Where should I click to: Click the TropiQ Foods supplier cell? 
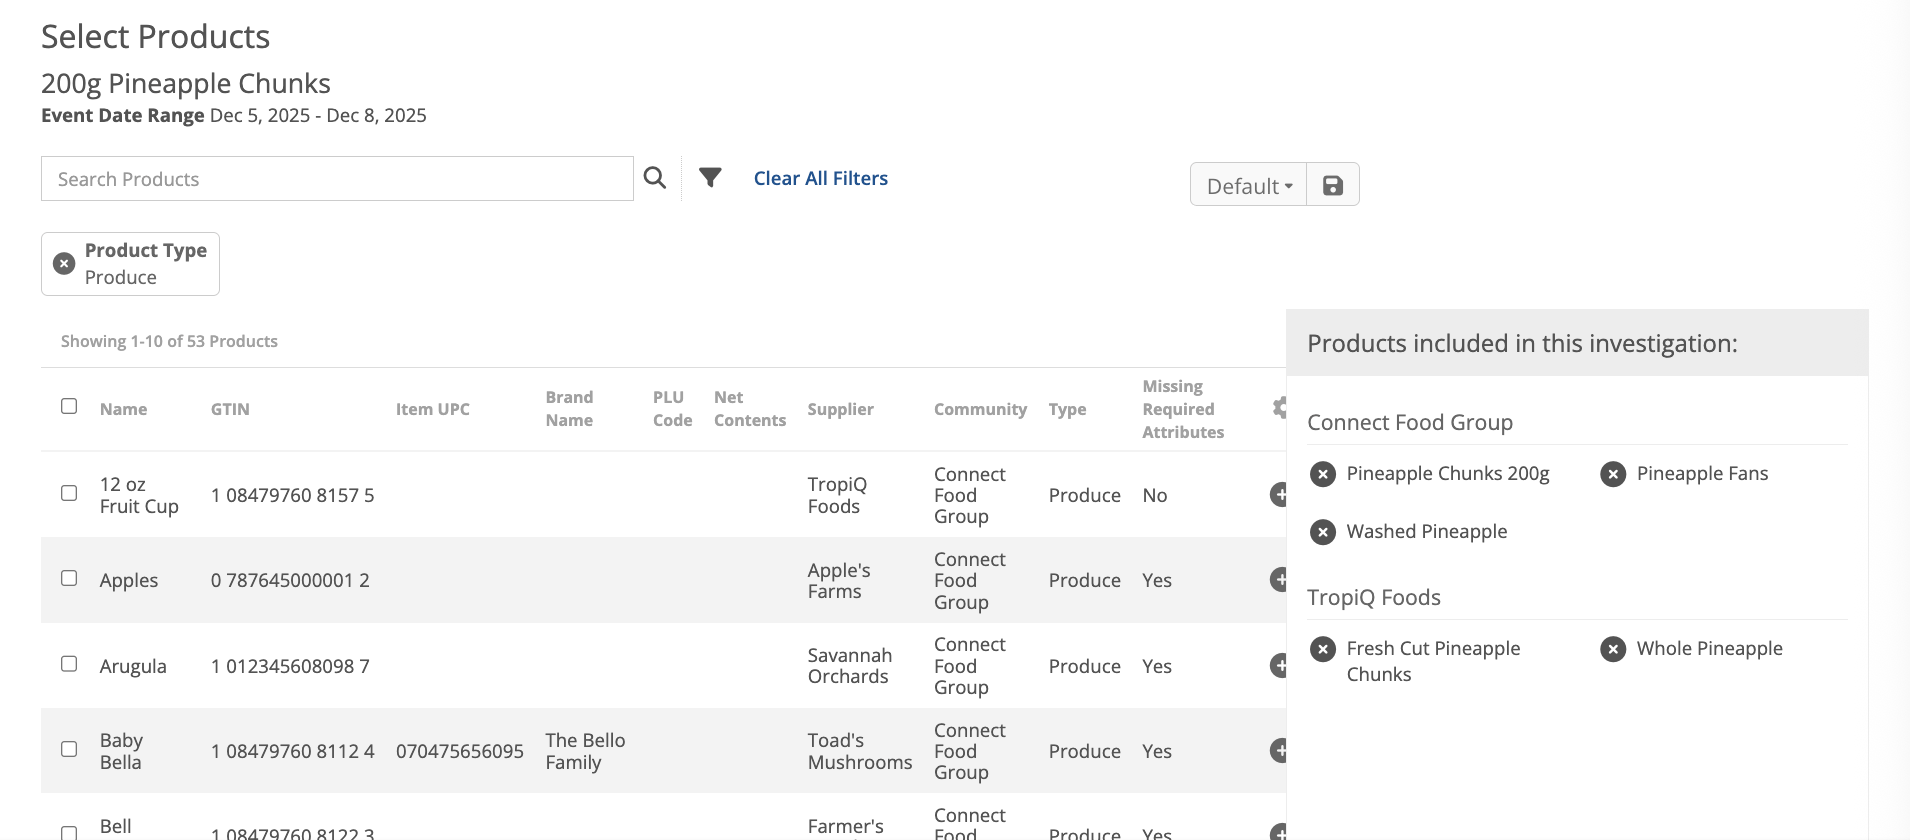(x=837, y=495)
